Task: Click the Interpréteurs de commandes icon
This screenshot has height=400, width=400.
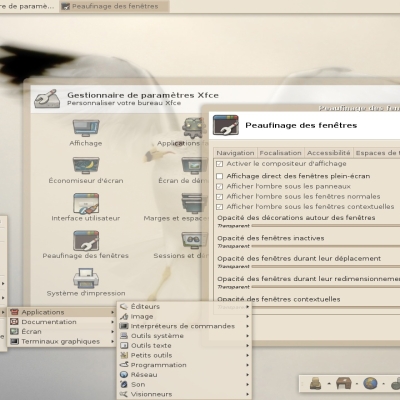Action: tap(124, 326)
